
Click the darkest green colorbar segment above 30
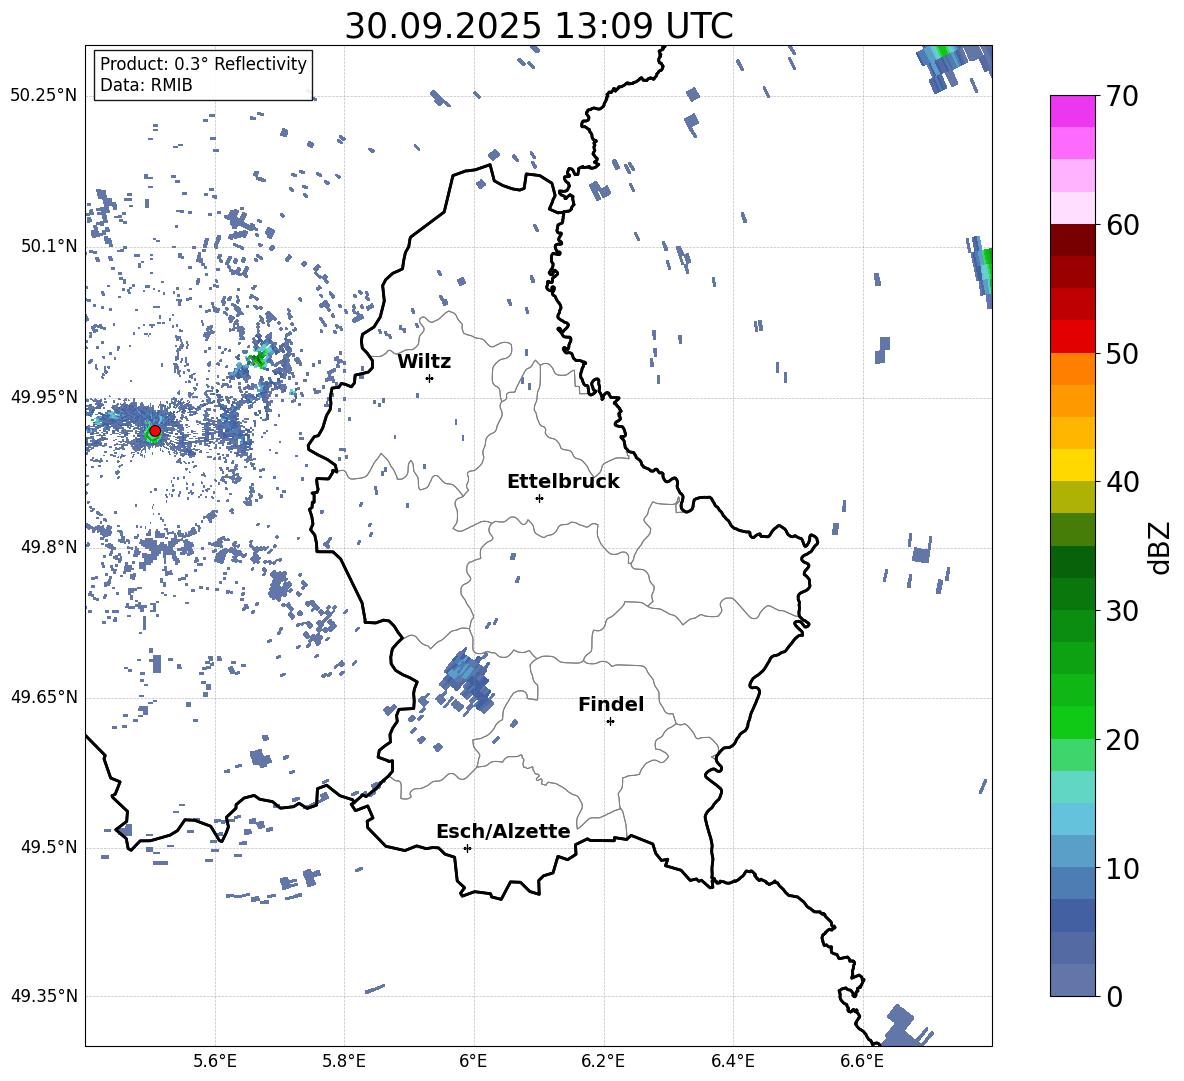[1072, 562]
